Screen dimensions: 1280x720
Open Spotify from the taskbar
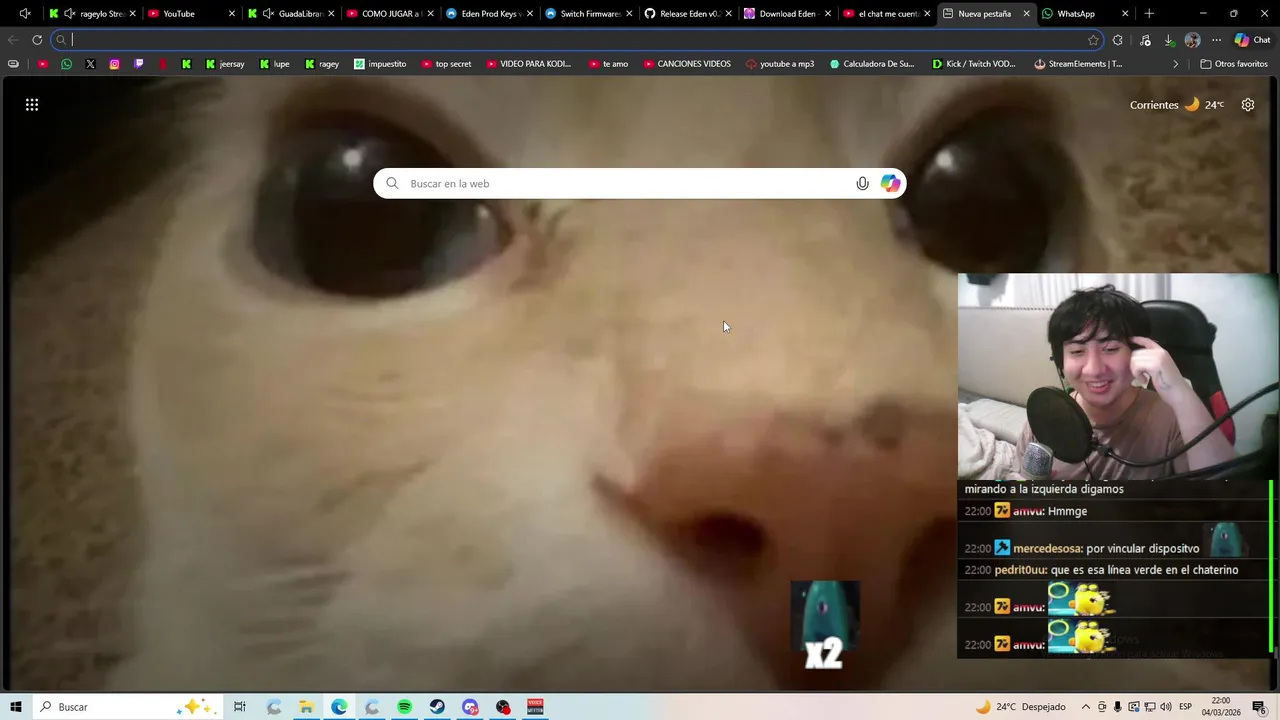point(404,707)
